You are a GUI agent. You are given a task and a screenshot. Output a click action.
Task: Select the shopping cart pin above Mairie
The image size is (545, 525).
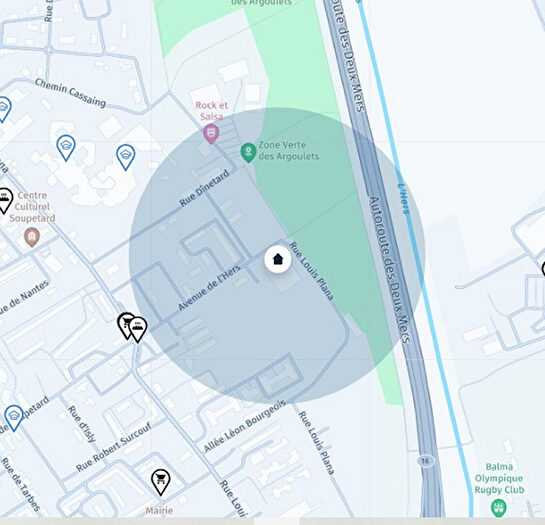(161, 482)
